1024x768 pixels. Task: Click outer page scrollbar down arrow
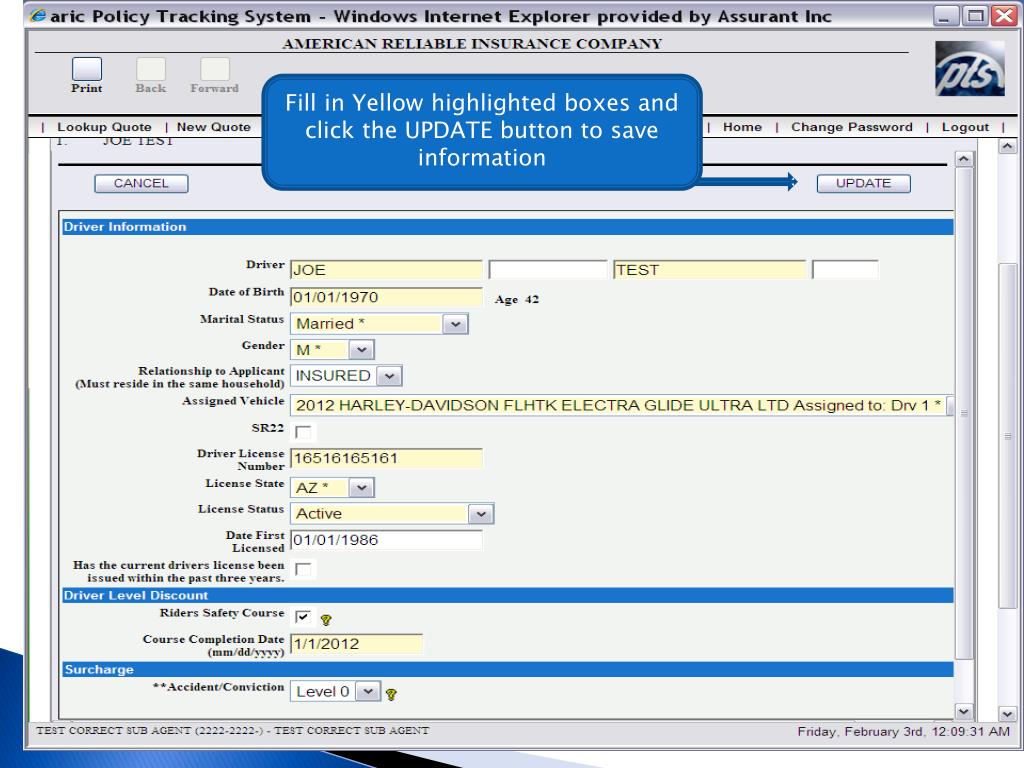pos(1008,714)
